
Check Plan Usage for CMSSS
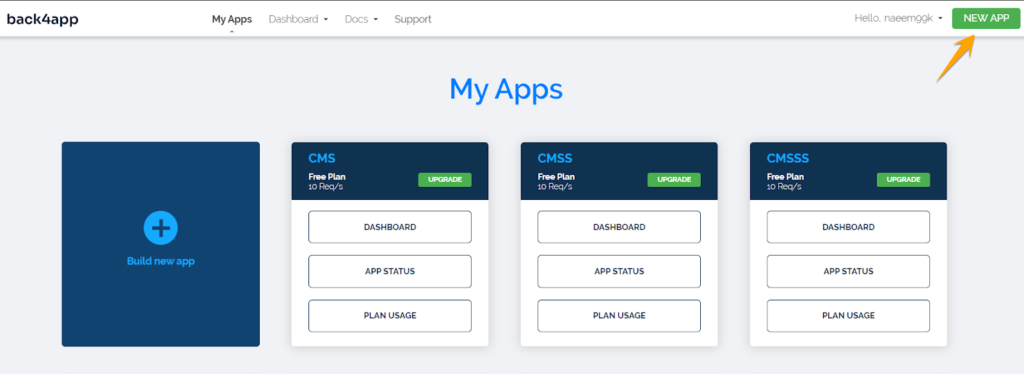point(848,316)
